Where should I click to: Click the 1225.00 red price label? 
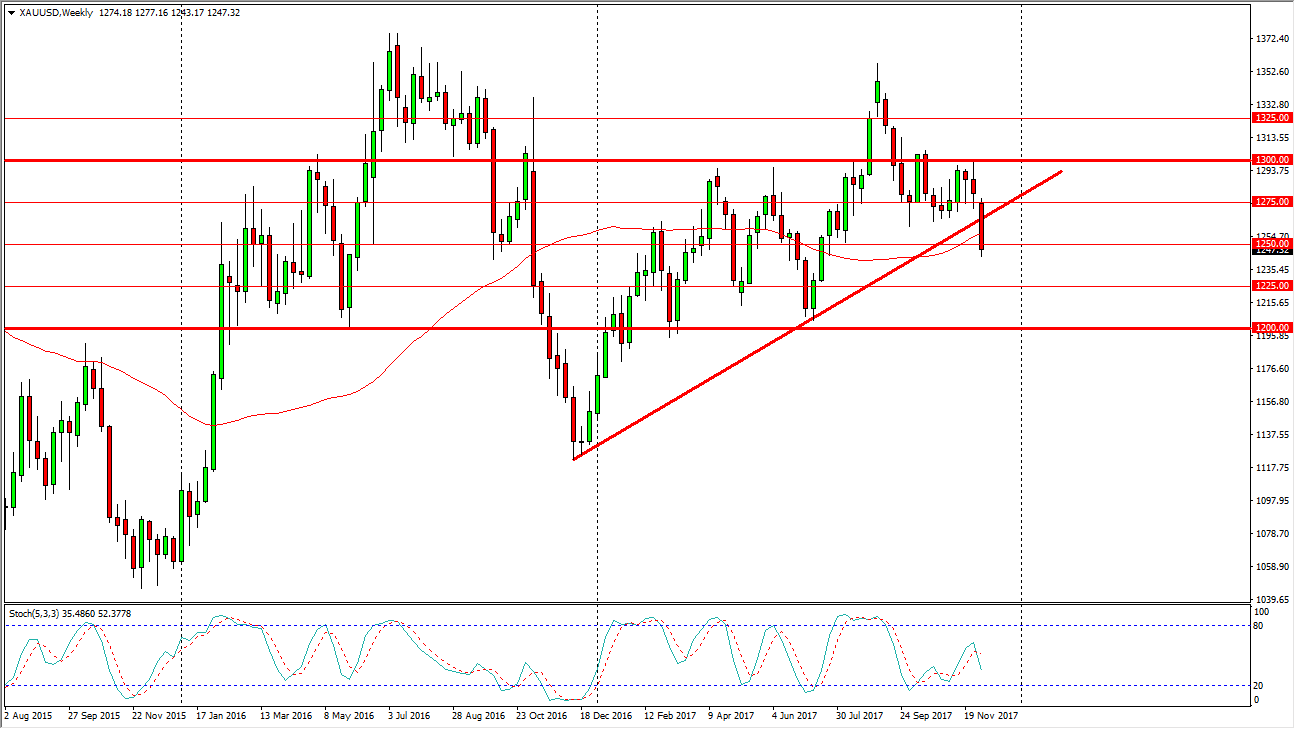1271,286
